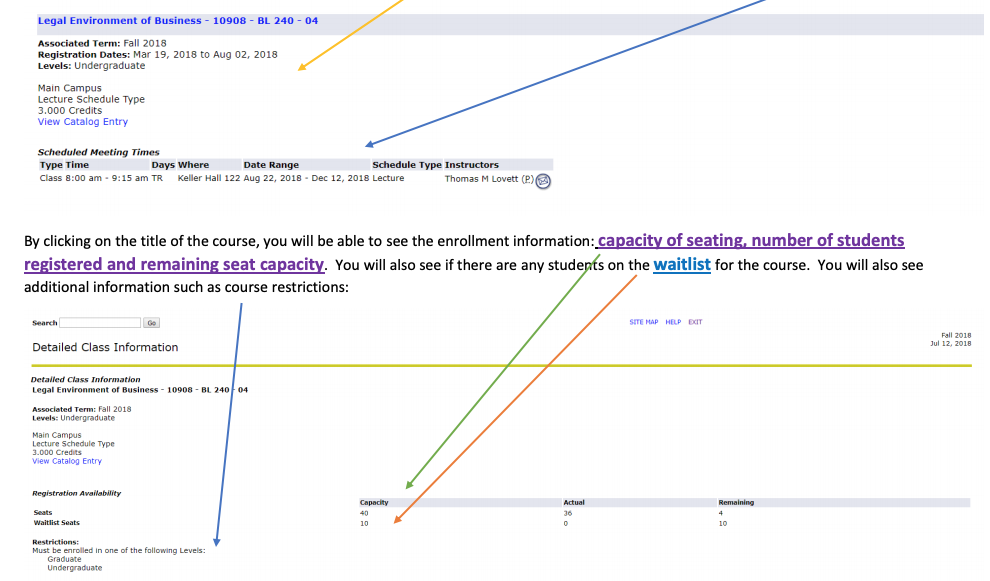
Task: Select the Waitlist Seats row label
Action: [56, 523]
